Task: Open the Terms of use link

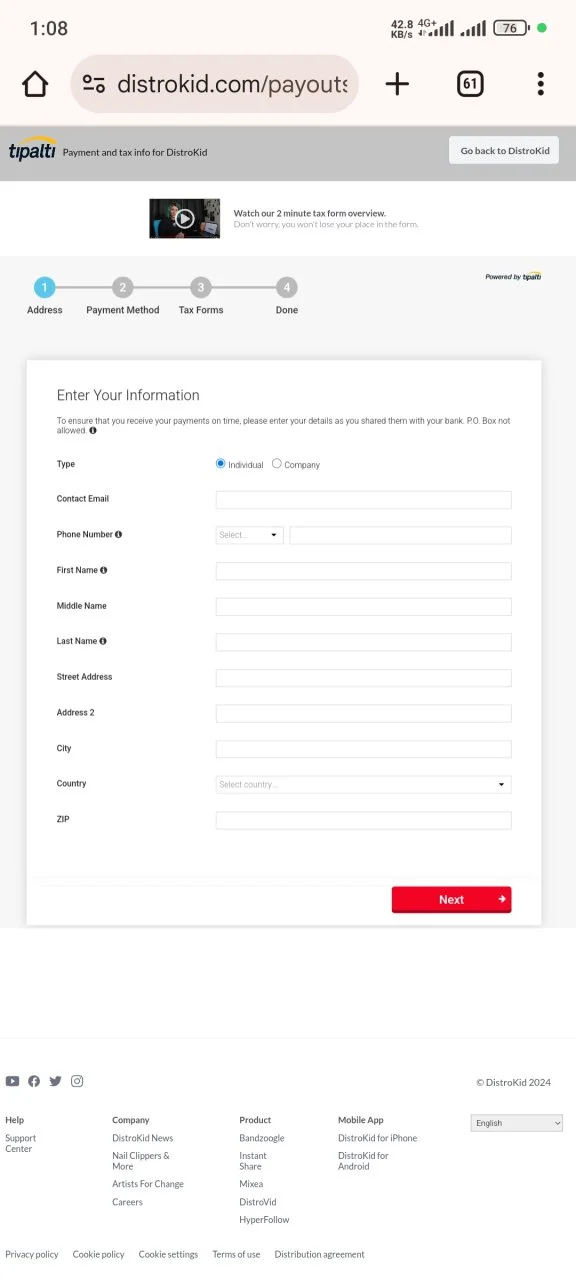Action: [236, 1254]
